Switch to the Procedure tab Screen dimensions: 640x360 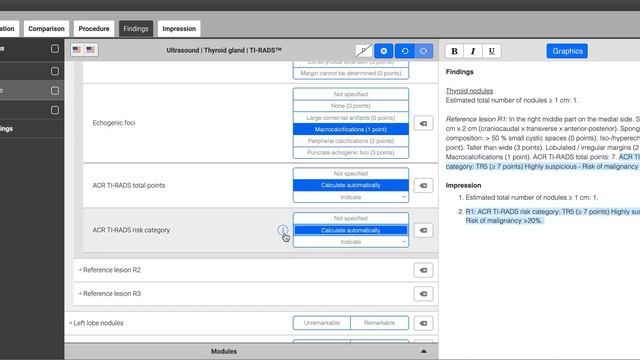[x=94, y=29]
